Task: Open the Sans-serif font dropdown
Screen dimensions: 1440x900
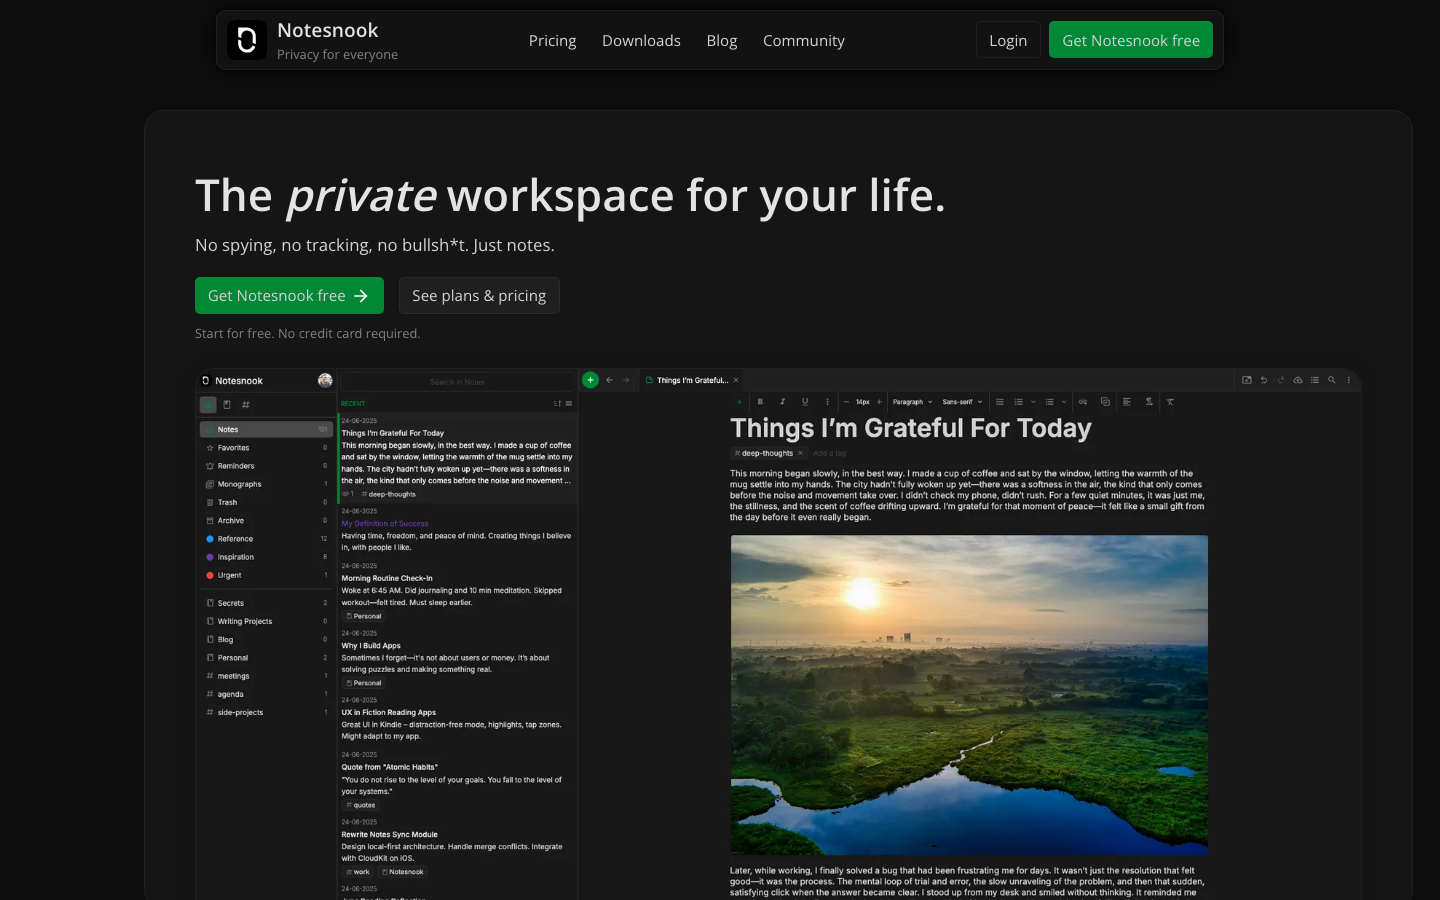Action: (x=960, y=401)
